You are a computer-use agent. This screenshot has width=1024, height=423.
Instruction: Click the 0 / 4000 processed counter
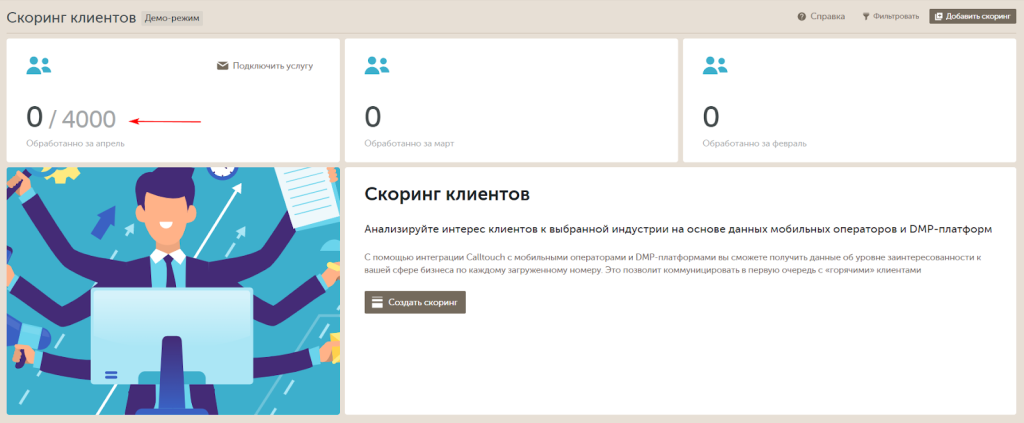tap(71, 119)
